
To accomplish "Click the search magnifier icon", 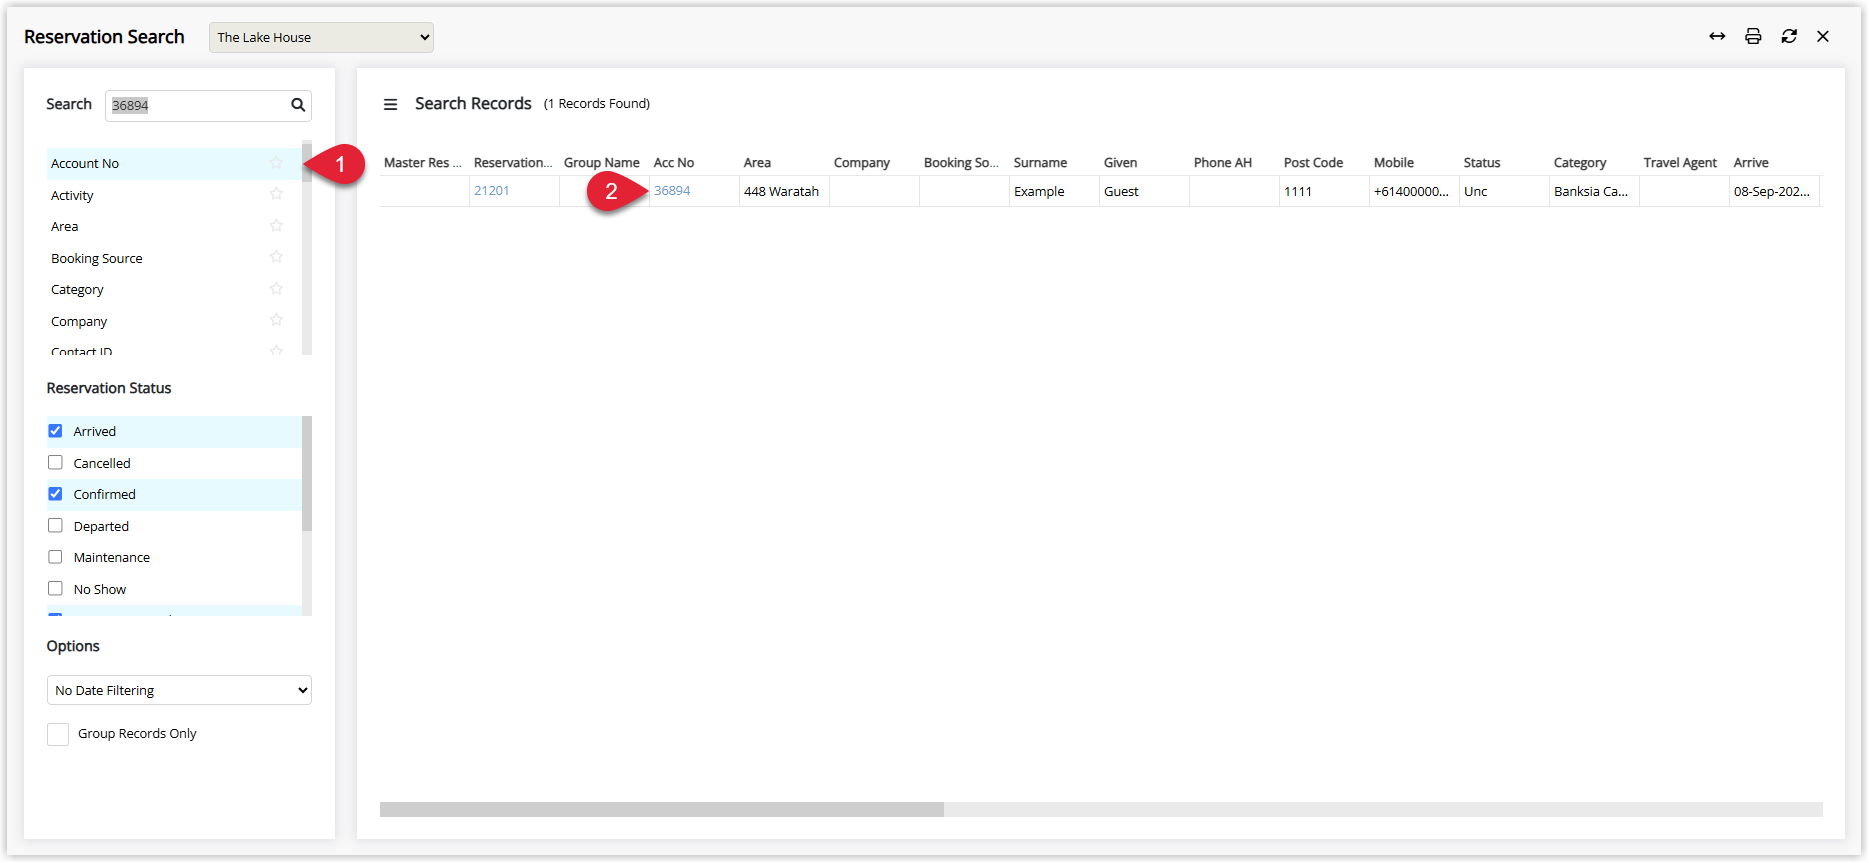I will (x=298, y=105).
